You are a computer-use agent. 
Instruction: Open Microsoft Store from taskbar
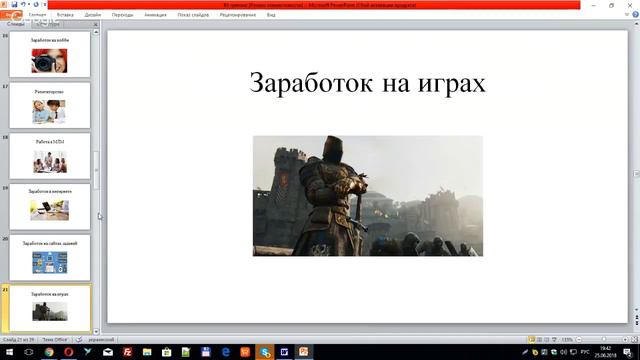(167, 352)
